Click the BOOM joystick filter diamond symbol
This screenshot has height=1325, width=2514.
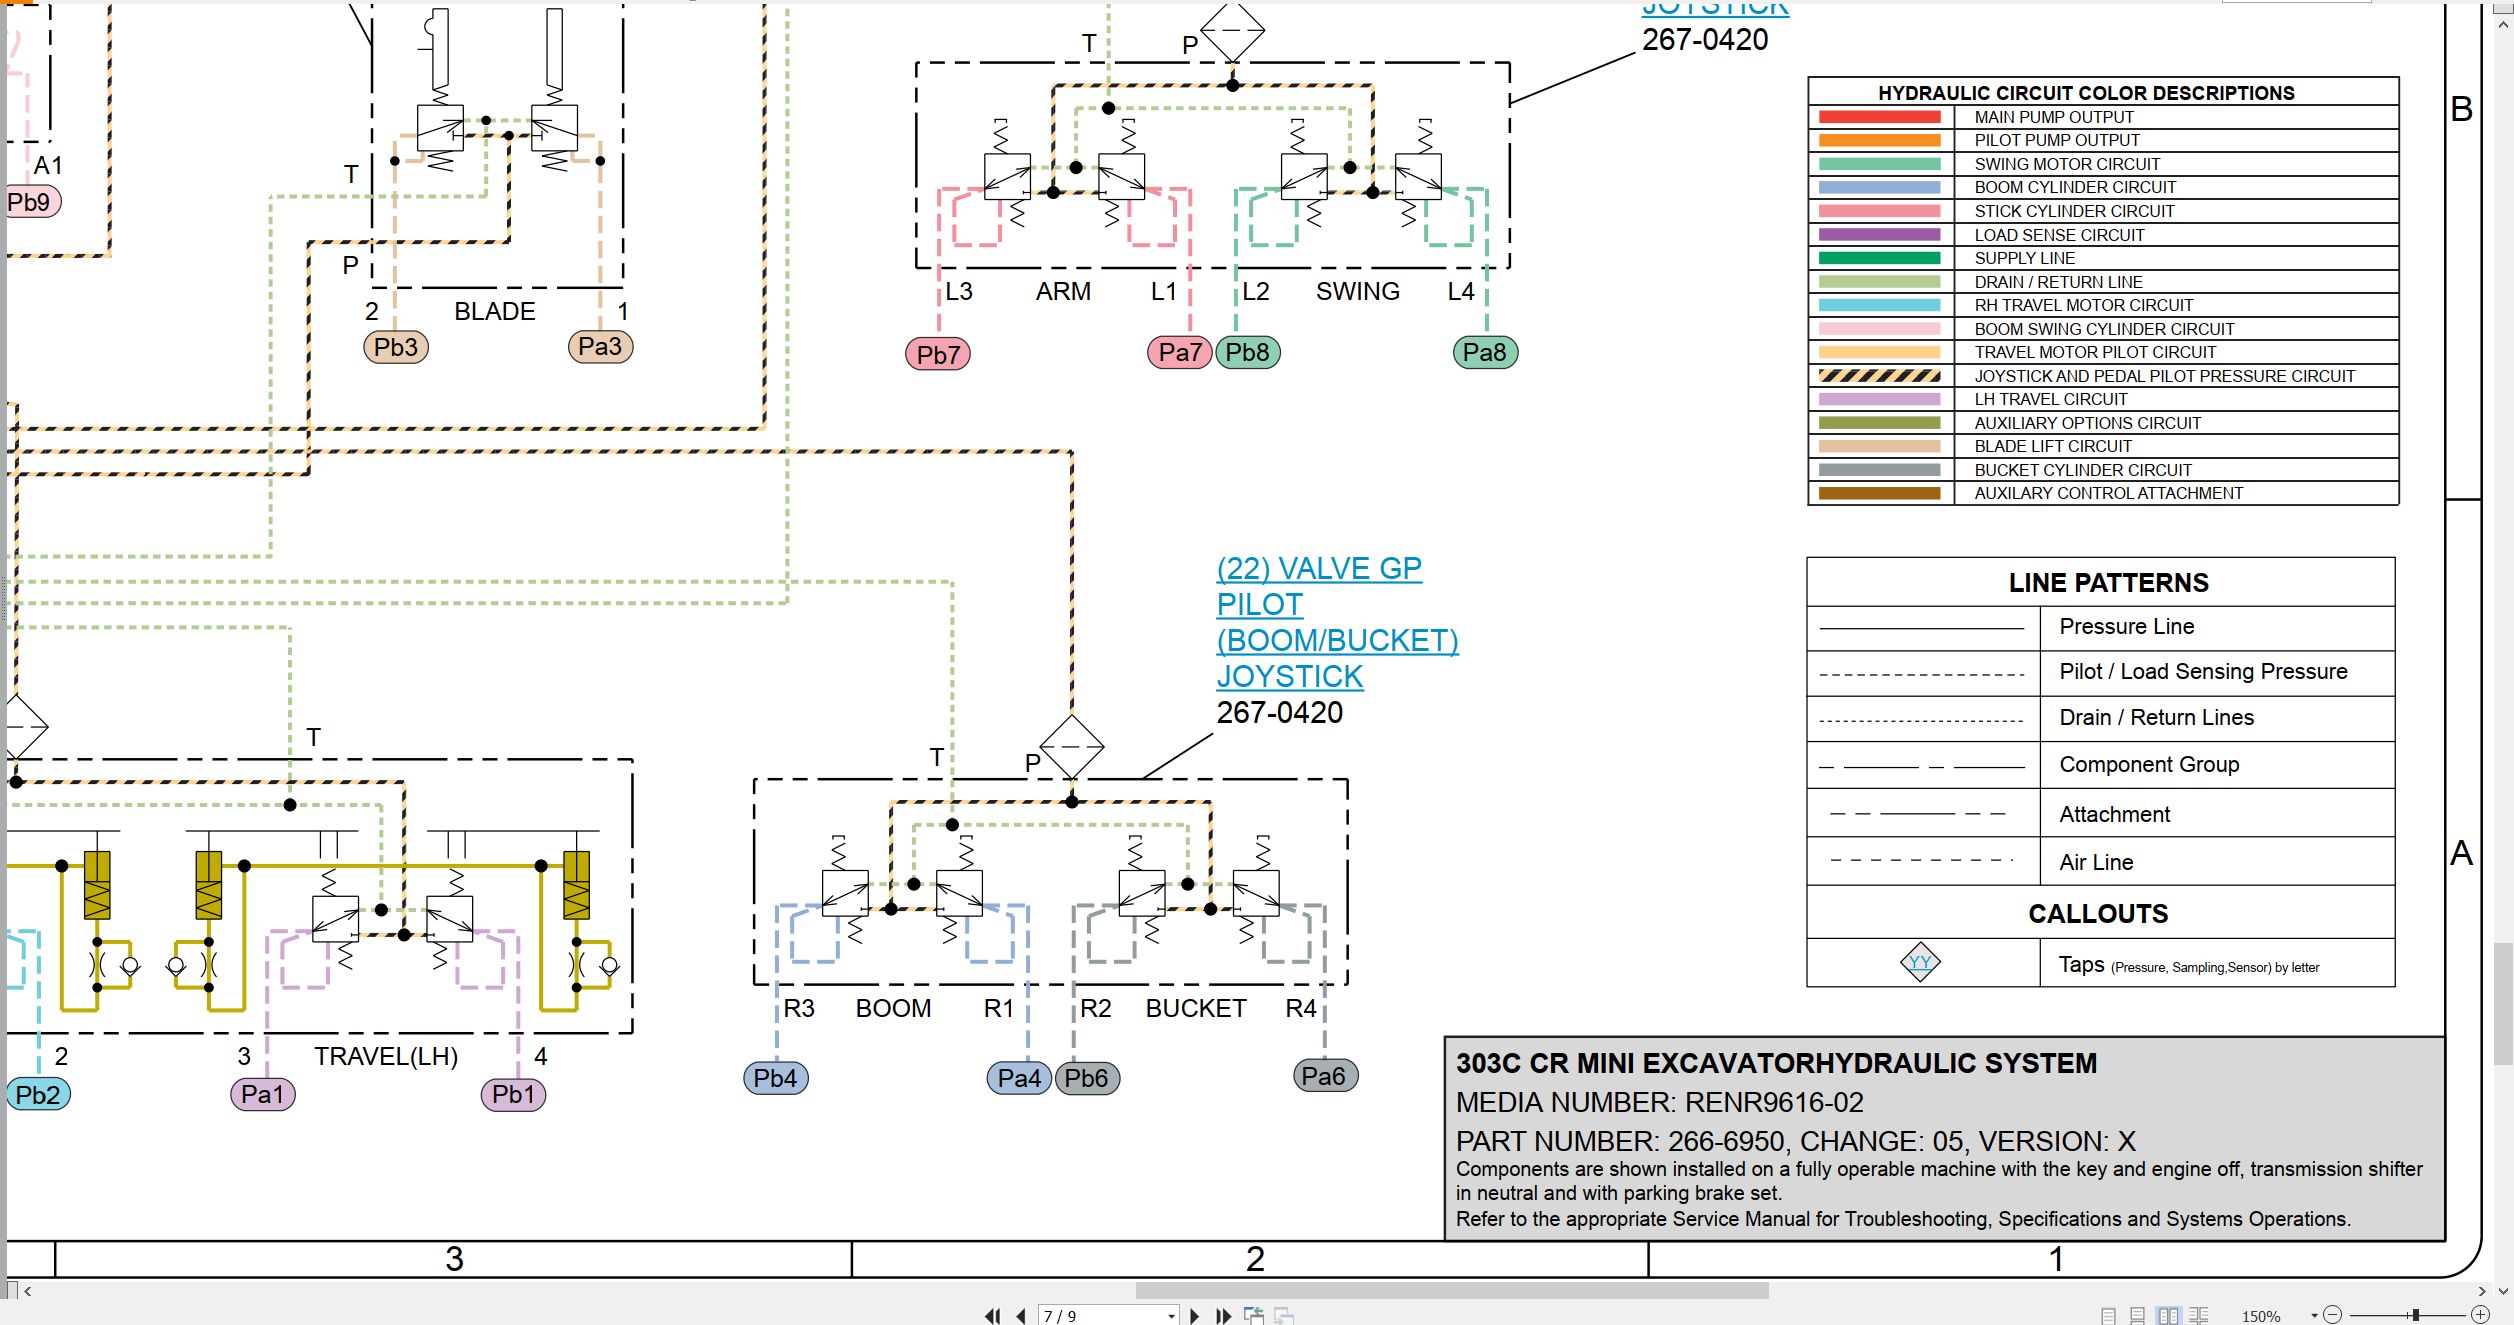click(1072, 747)
